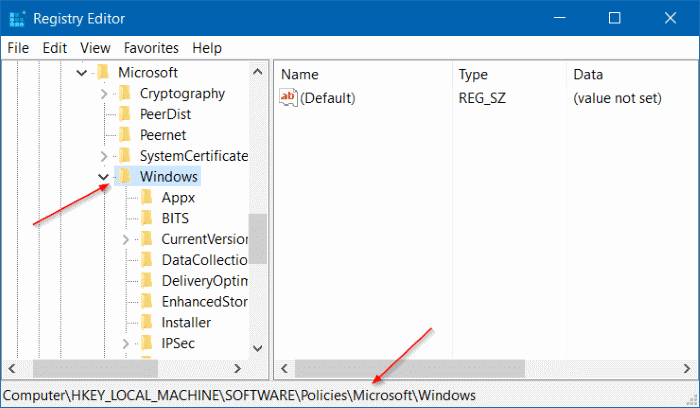This screenshot has width=700, height=408.
Task: Expand the Cryptography key
Action: pos(104,94)
